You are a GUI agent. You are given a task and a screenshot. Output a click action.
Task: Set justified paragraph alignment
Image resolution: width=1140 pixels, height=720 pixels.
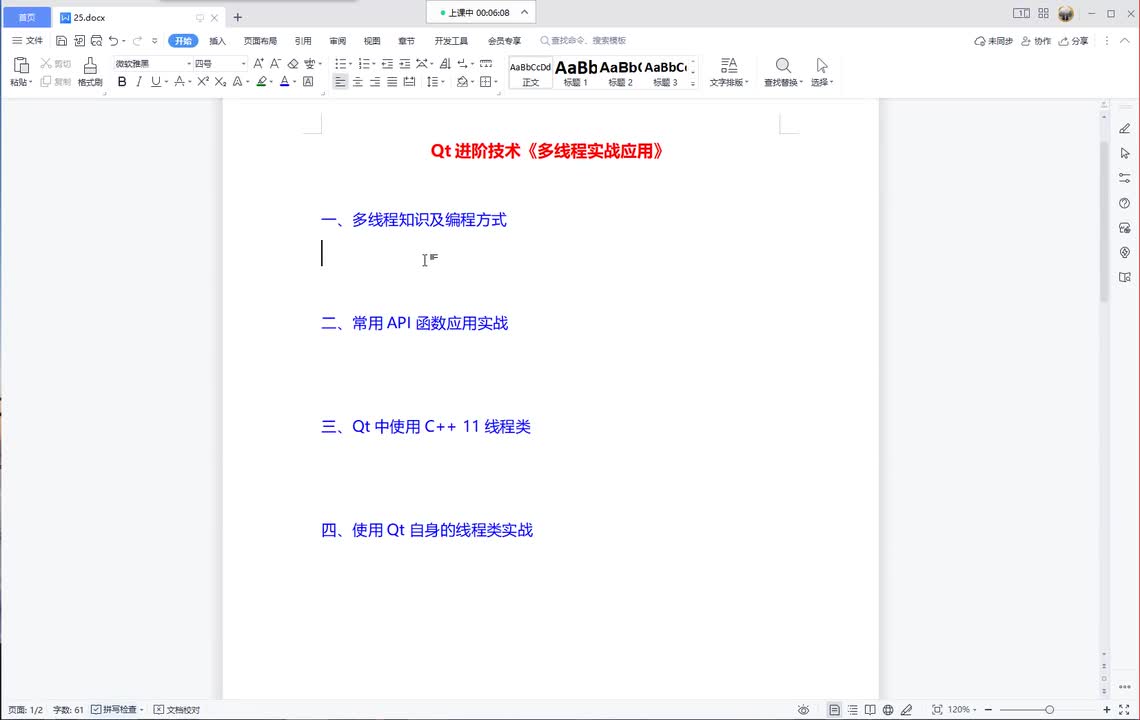click(x=392, y=81)
